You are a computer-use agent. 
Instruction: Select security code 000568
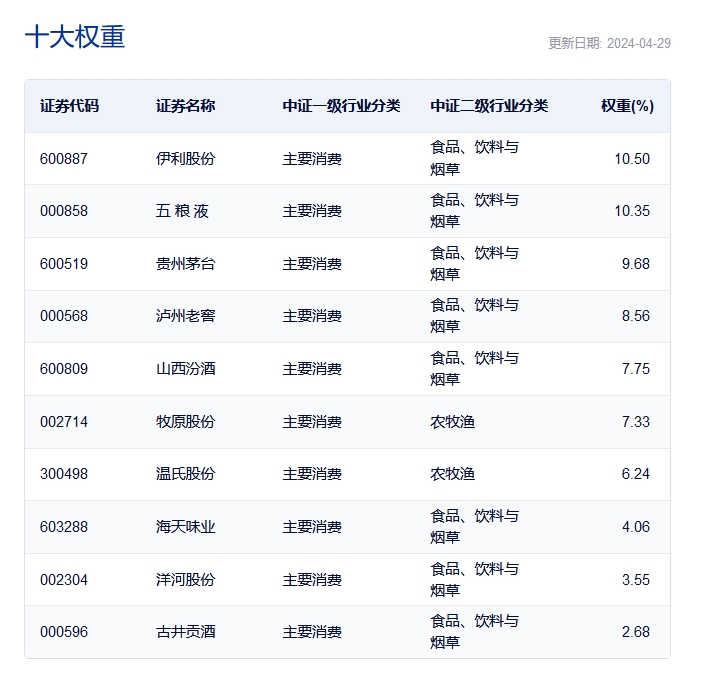tap(64, 316)
